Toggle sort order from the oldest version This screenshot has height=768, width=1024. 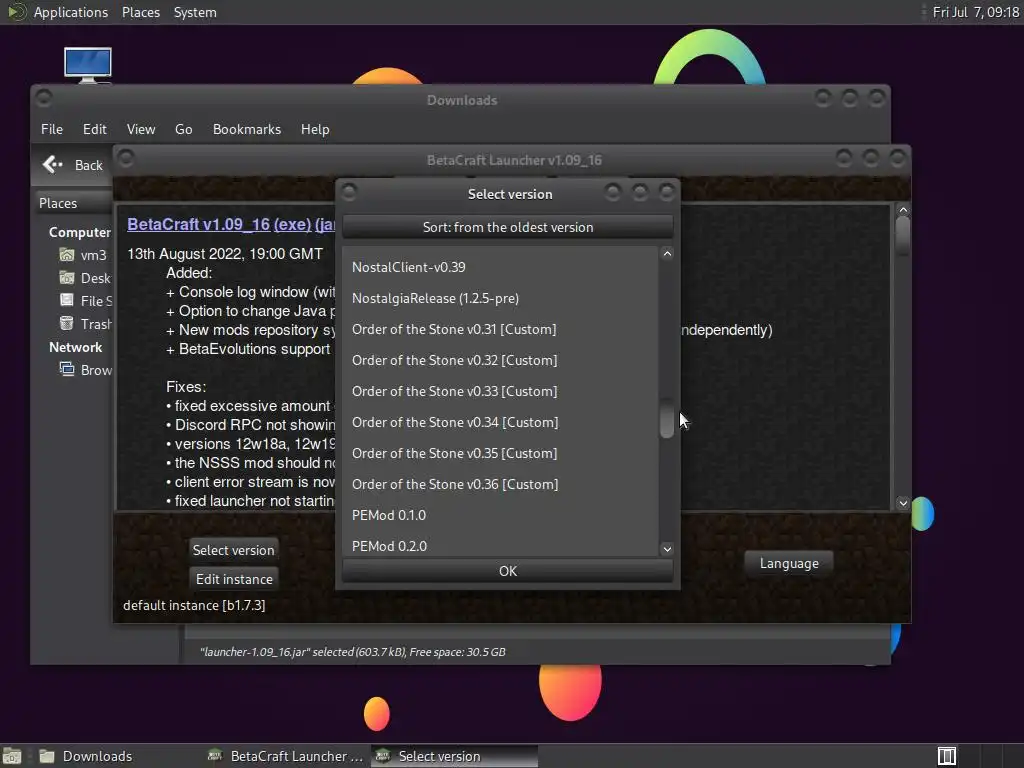[507, 227]
